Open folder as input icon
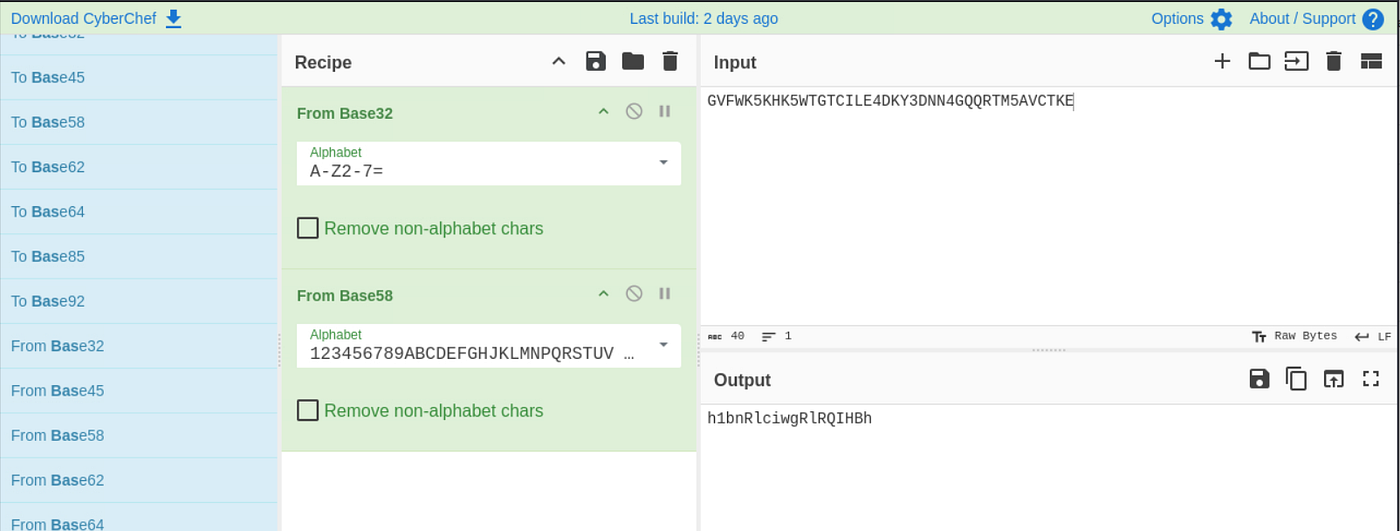Viewport: 1400px width, 531px height. coord(1259,61)
